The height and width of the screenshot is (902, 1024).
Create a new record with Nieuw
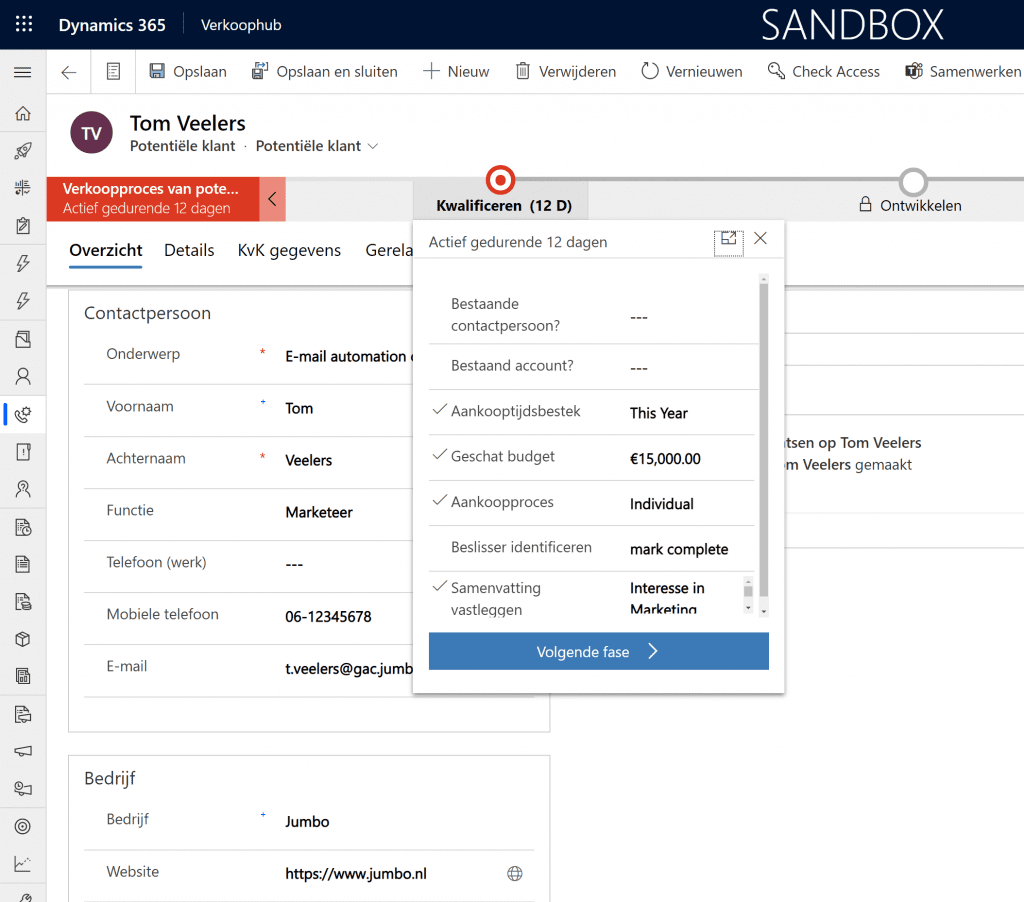tap(456, 71)
